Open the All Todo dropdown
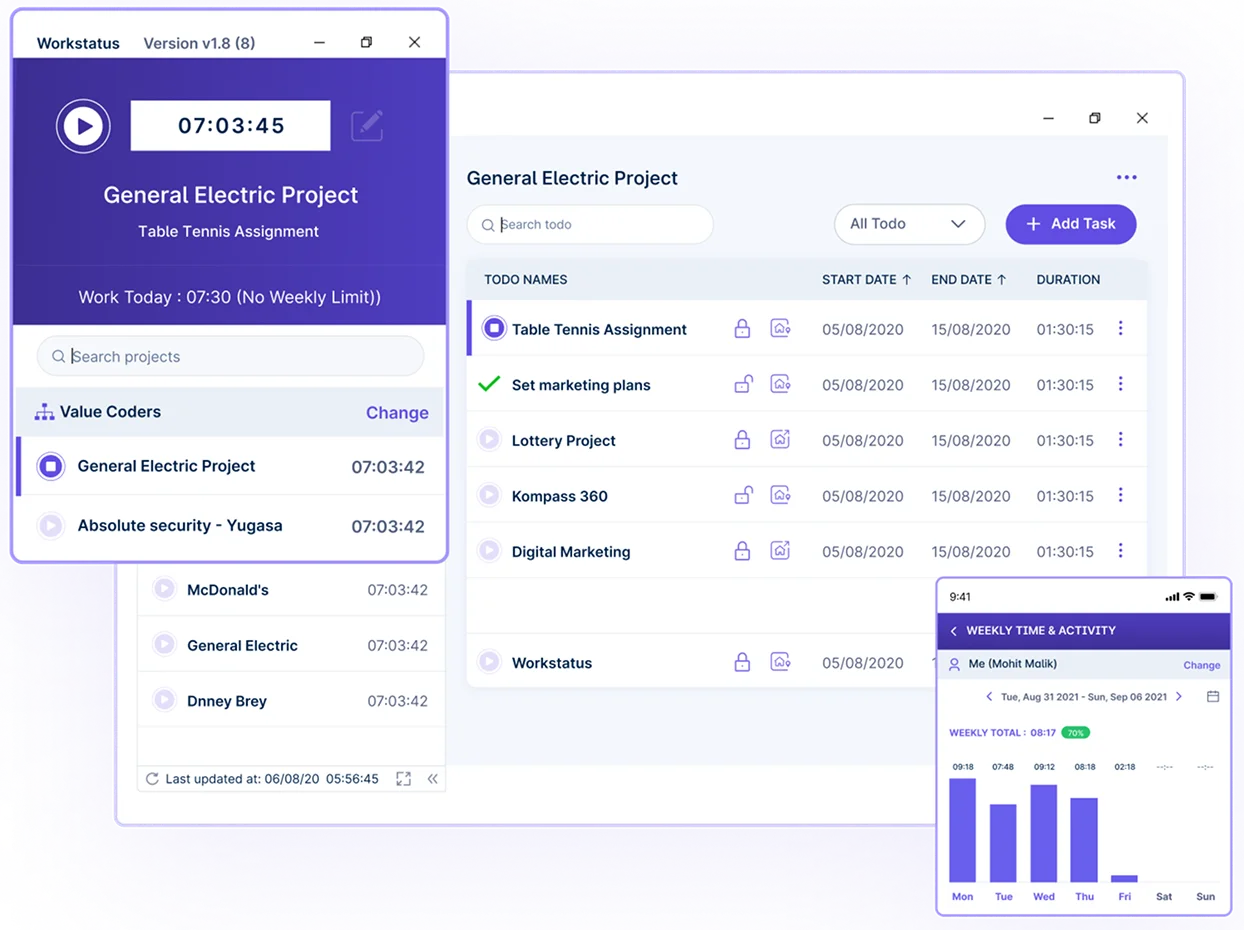Image resolution: width=1244 pixels, height=930 pixels. 909,224
